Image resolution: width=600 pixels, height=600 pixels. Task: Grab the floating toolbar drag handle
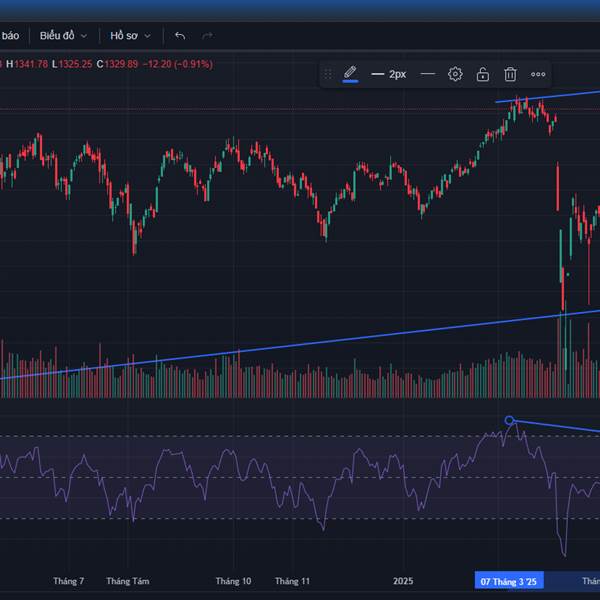328,74
